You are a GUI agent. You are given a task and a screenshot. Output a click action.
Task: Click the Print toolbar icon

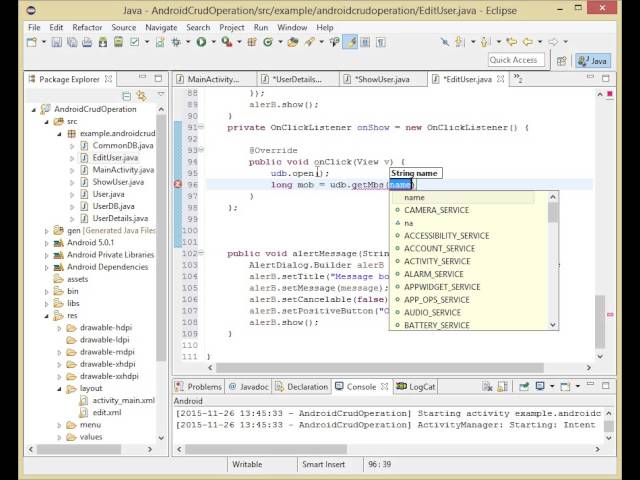click(87, 42)
